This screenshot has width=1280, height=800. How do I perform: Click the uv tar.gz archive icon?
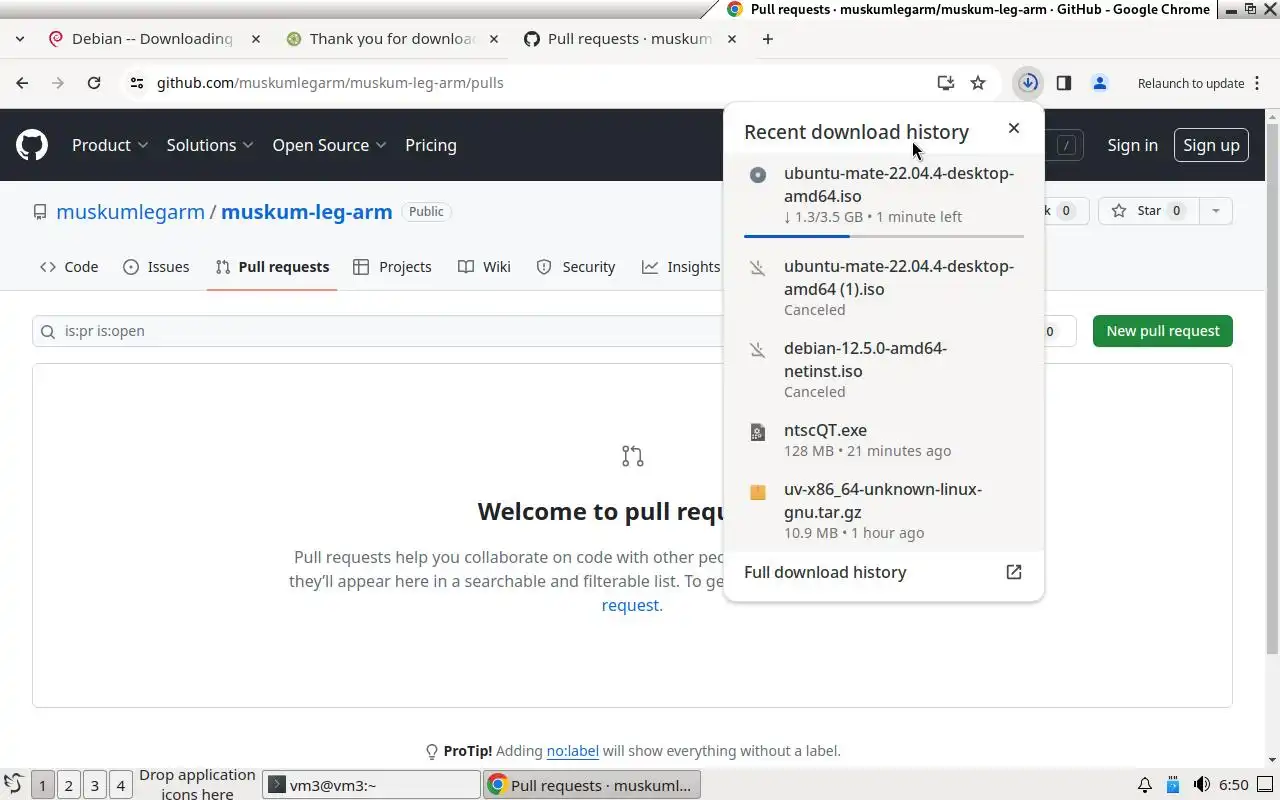point(758,491)
